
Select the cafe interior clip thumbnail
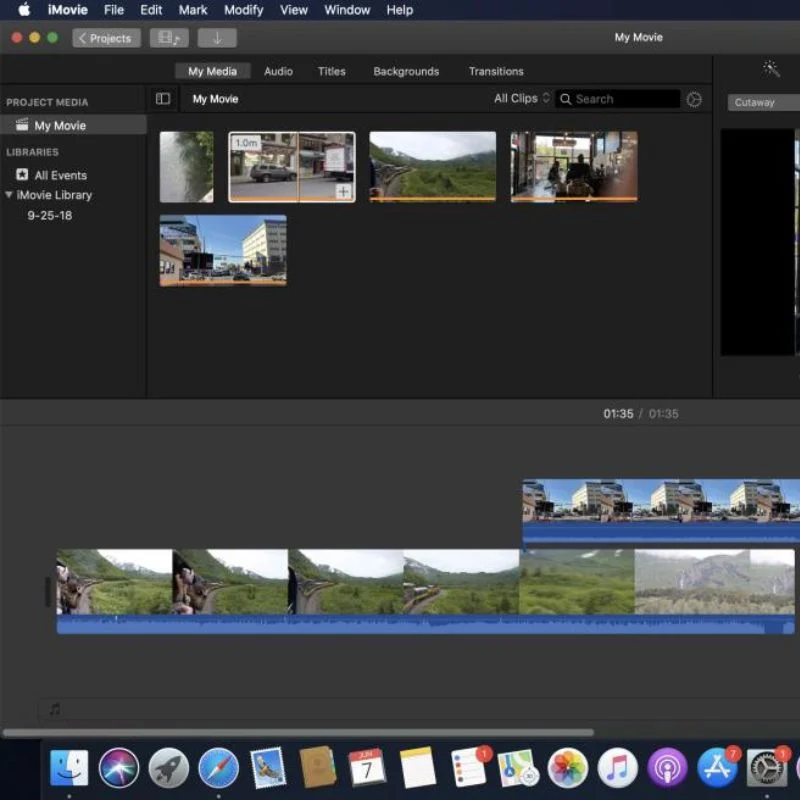(x=574, y=166)
